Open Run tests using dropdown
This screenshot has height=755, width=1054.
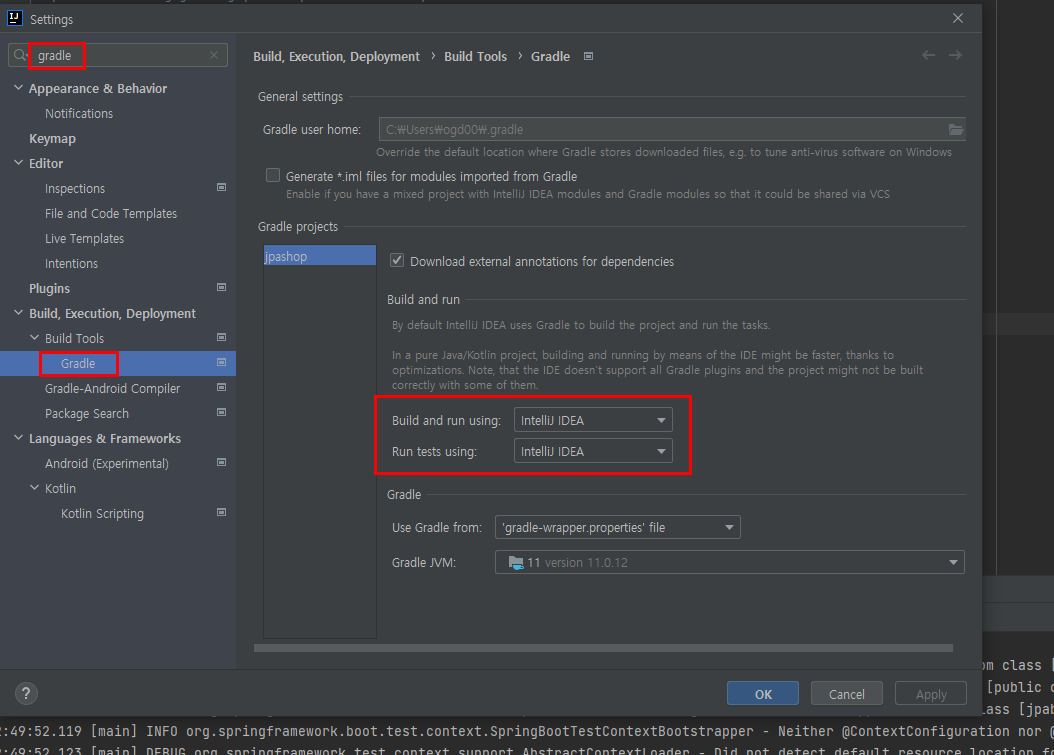click(x=593, y=451)
